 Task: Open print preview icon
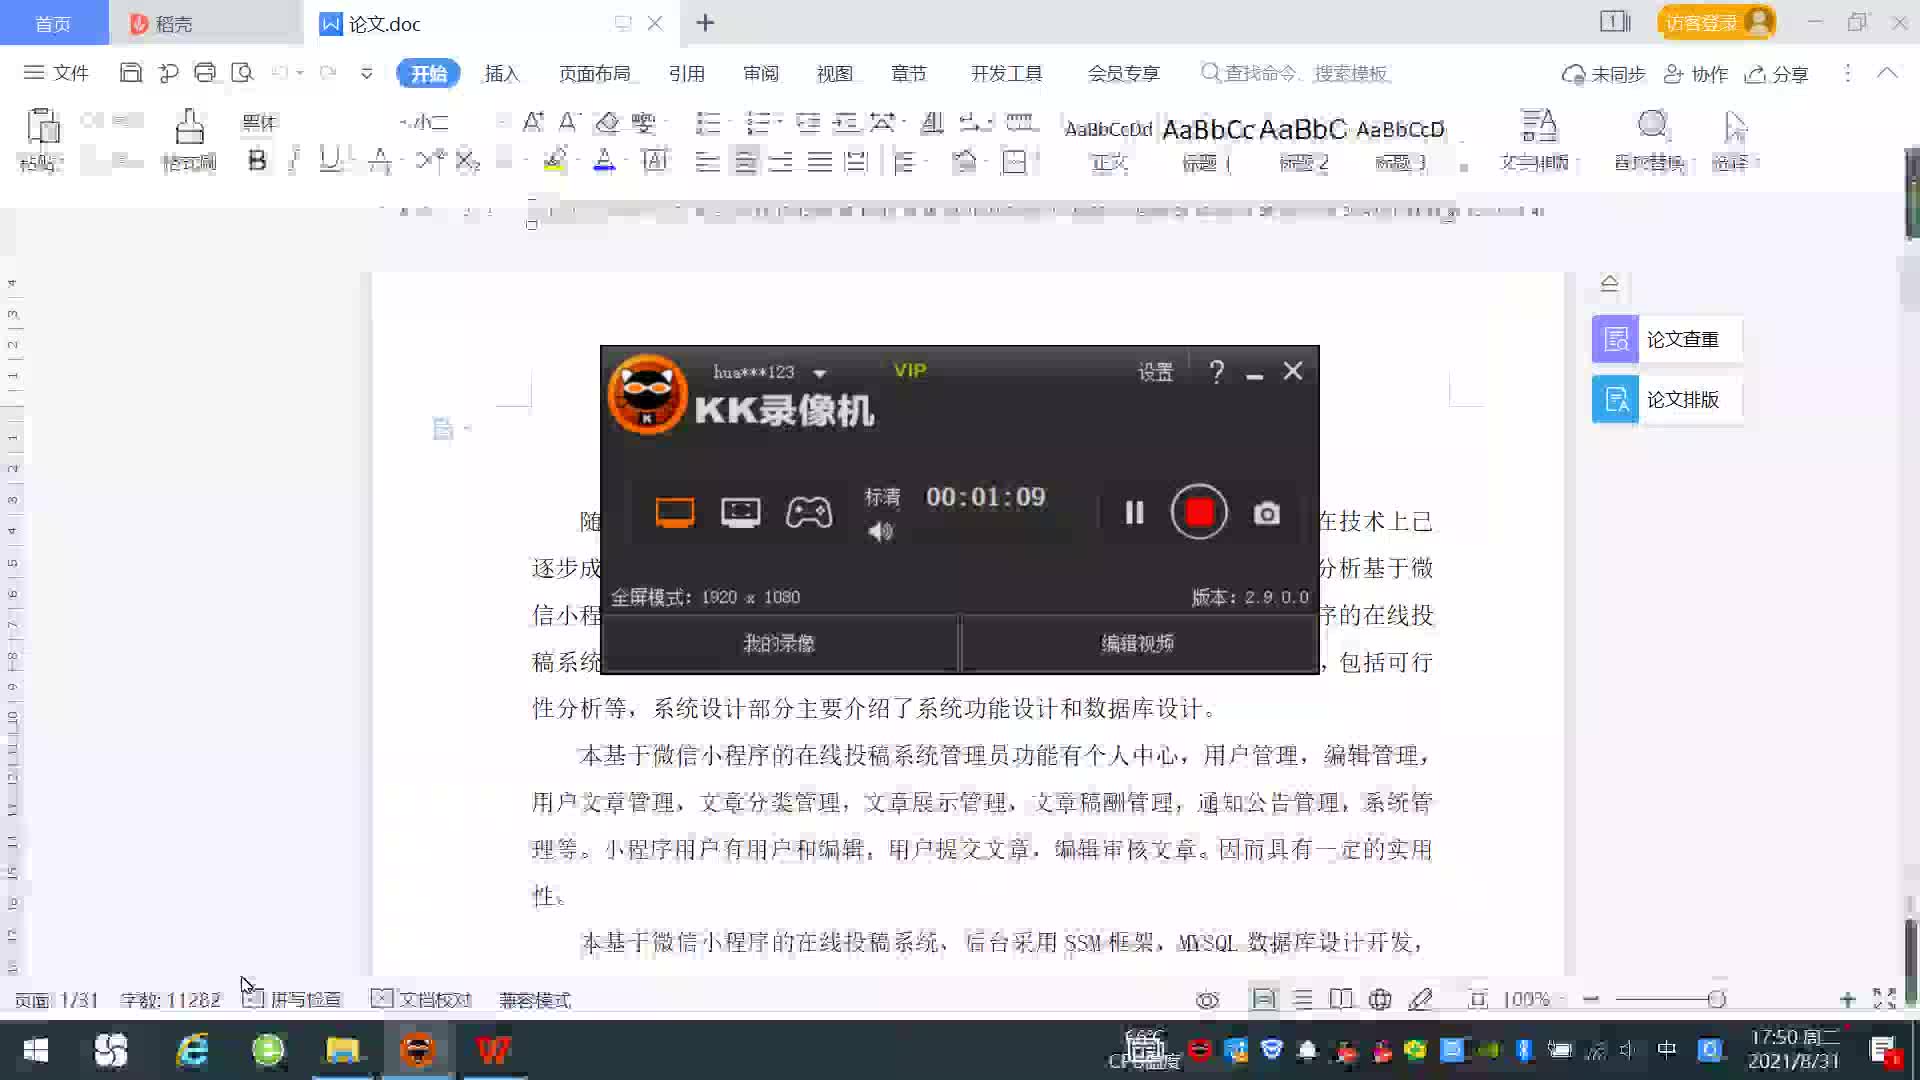pyautogui.click(x=242, y=73)
